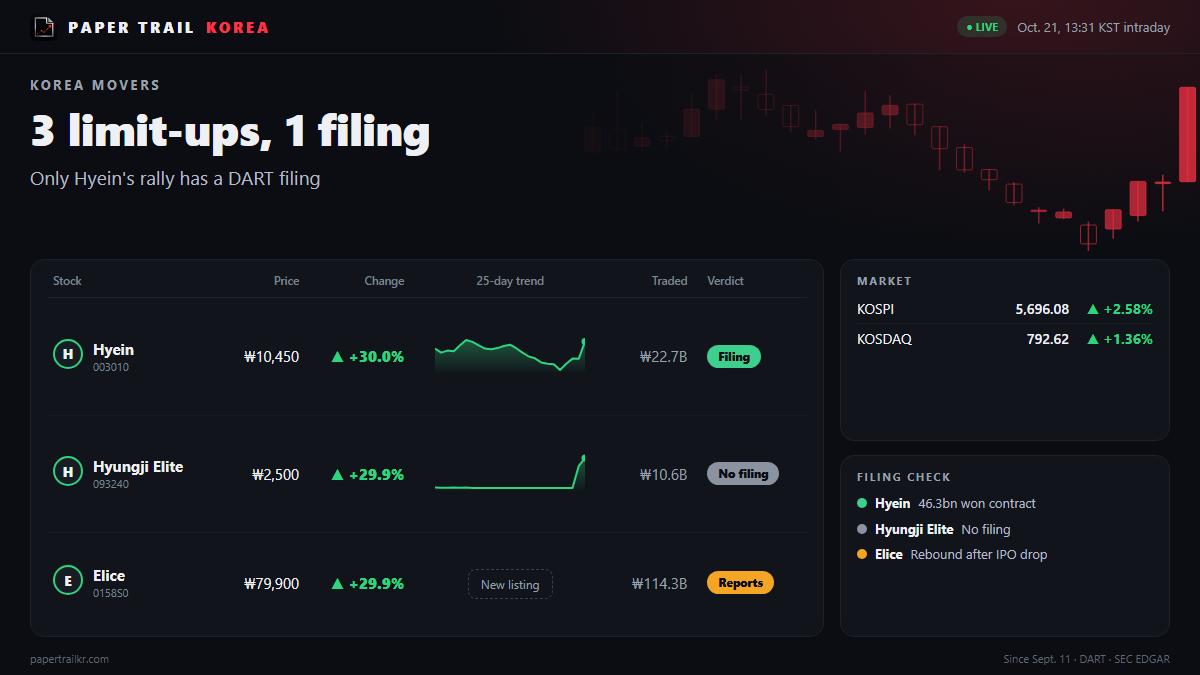Click the LIVE status badge

click(x=982, y=27)
